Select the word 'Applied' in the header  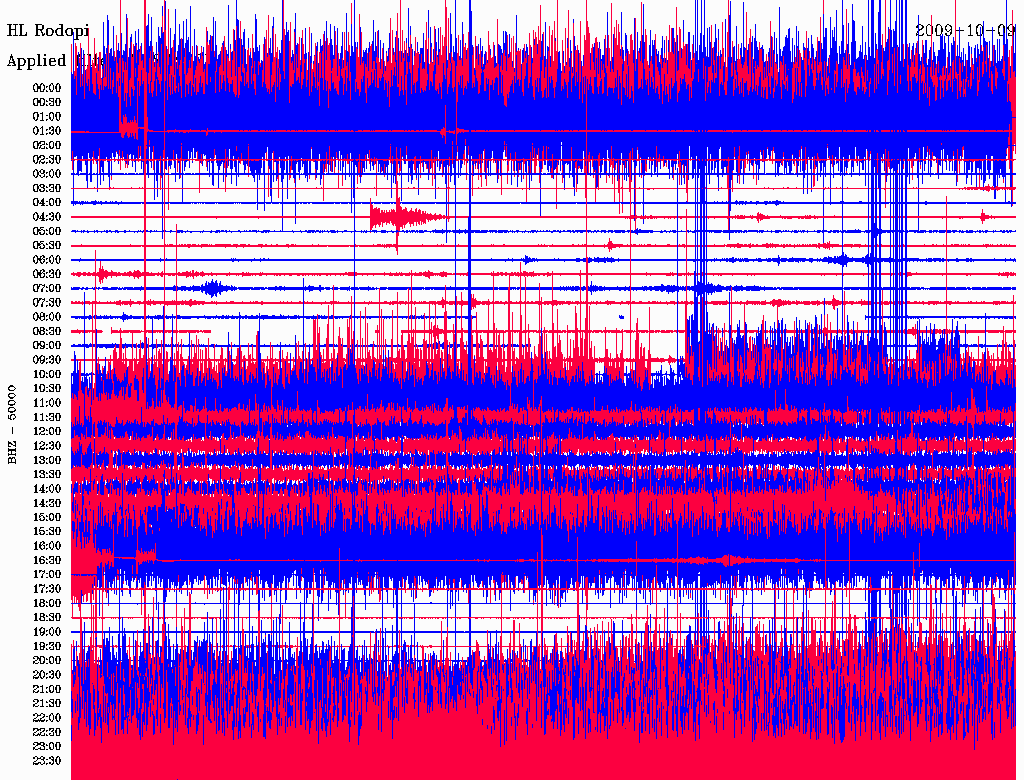37,61
